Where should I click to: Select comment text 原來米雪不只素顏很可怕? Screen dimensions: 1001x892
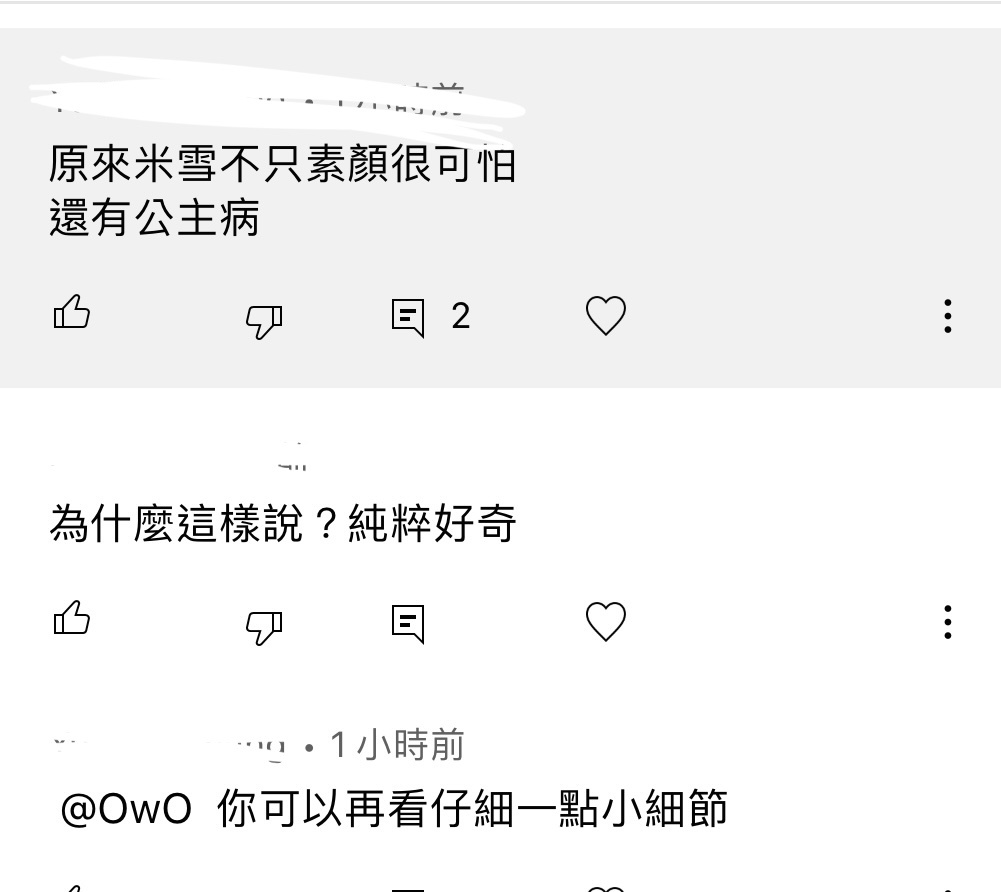[282, 164]
